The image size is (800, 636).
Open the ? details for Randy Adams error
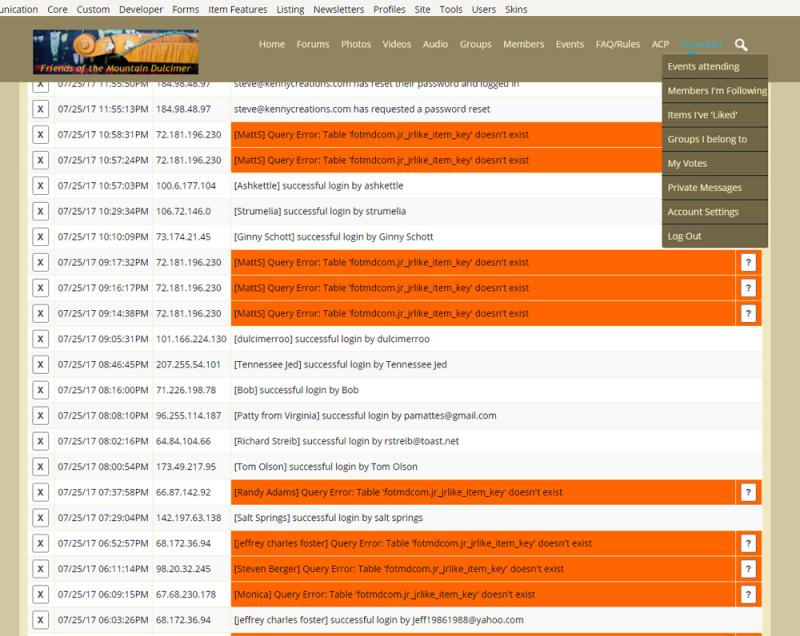point(747,492)
